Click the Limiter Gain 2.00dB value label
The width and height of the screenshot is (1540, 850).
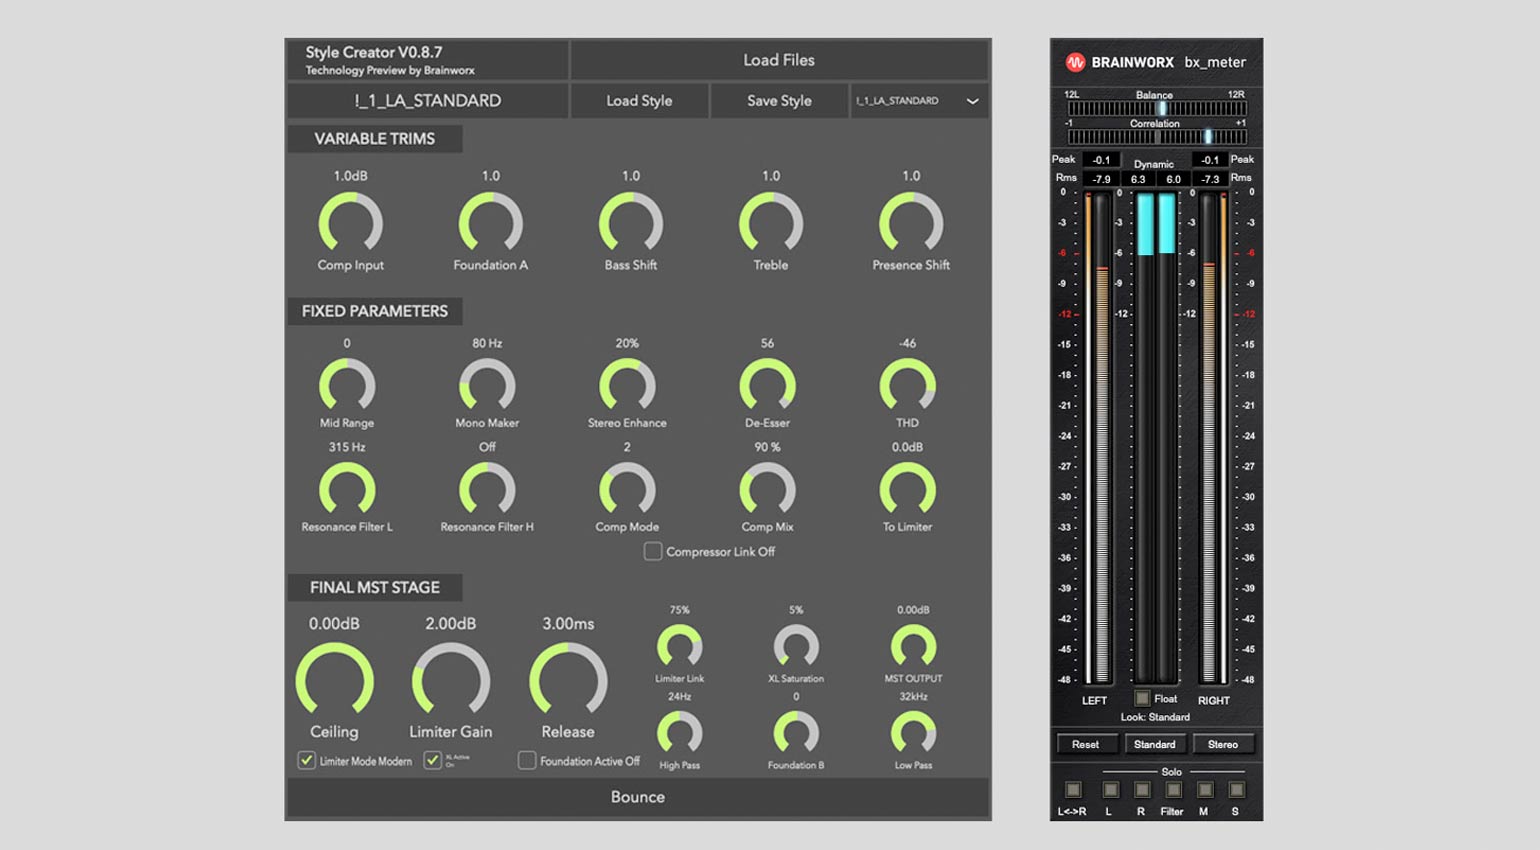tap(451, 623)
